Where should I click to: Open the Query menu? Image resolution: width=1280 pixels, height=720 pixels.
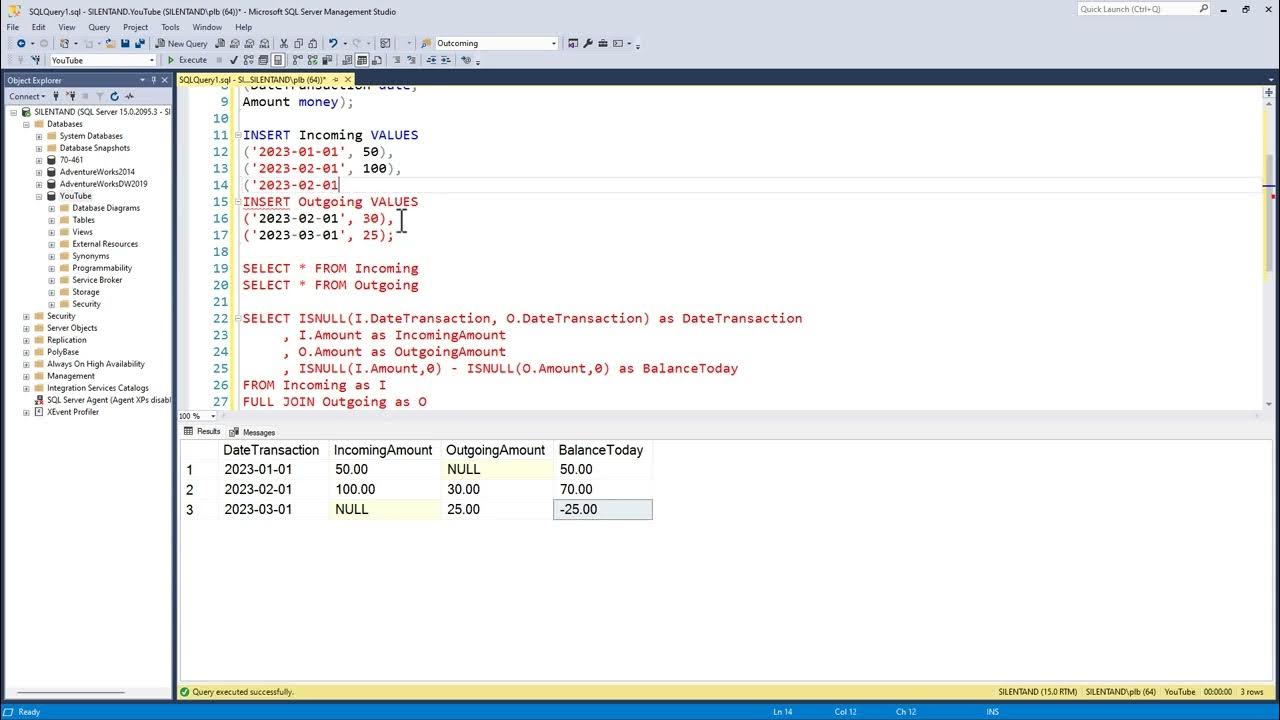tap(99, 27)
